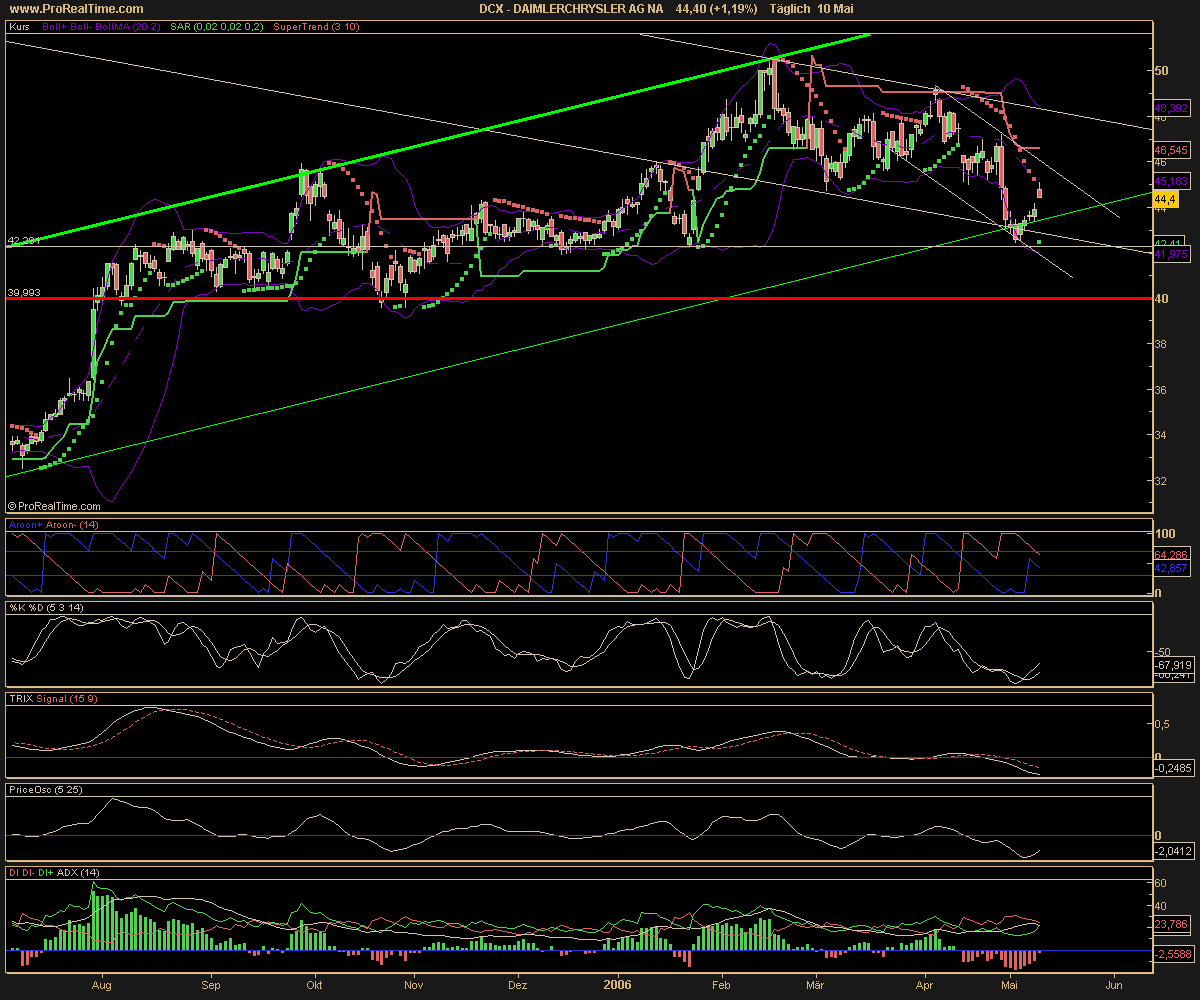Click the 41,975 lower Bollinger value tag

tap(1171, 254)
